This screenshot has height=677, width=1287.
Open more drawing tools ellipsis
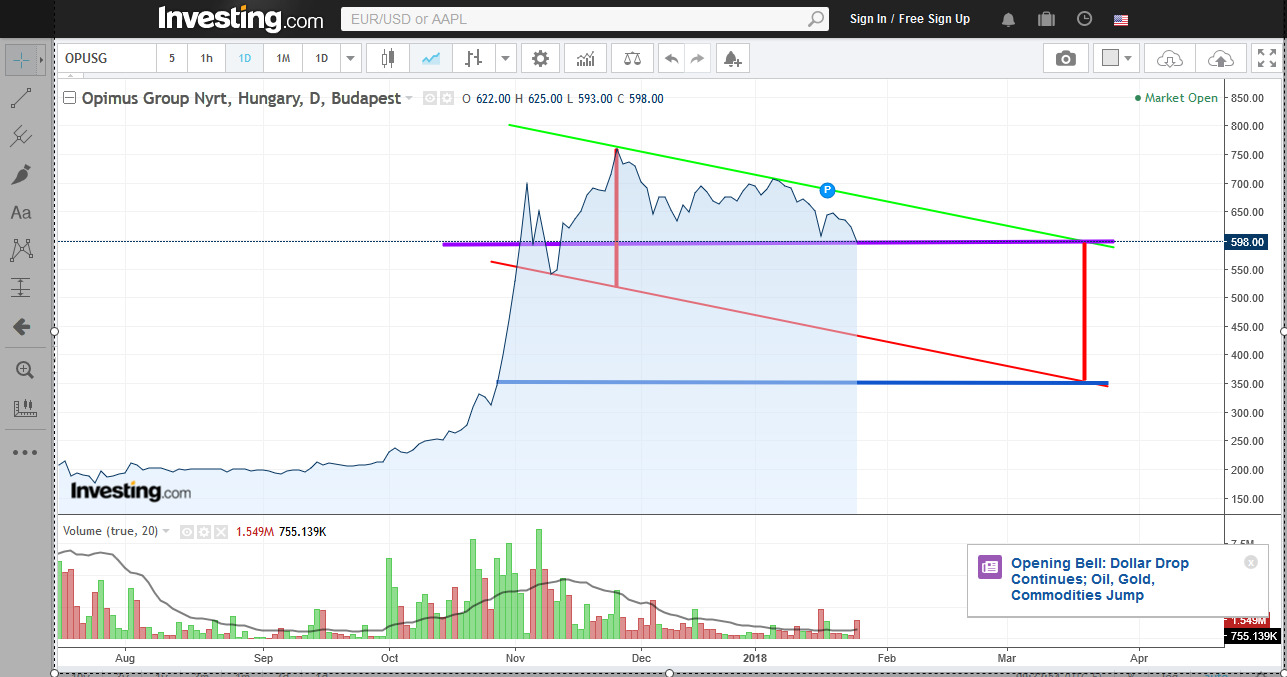pyautogui.click(x=24, y=452)
